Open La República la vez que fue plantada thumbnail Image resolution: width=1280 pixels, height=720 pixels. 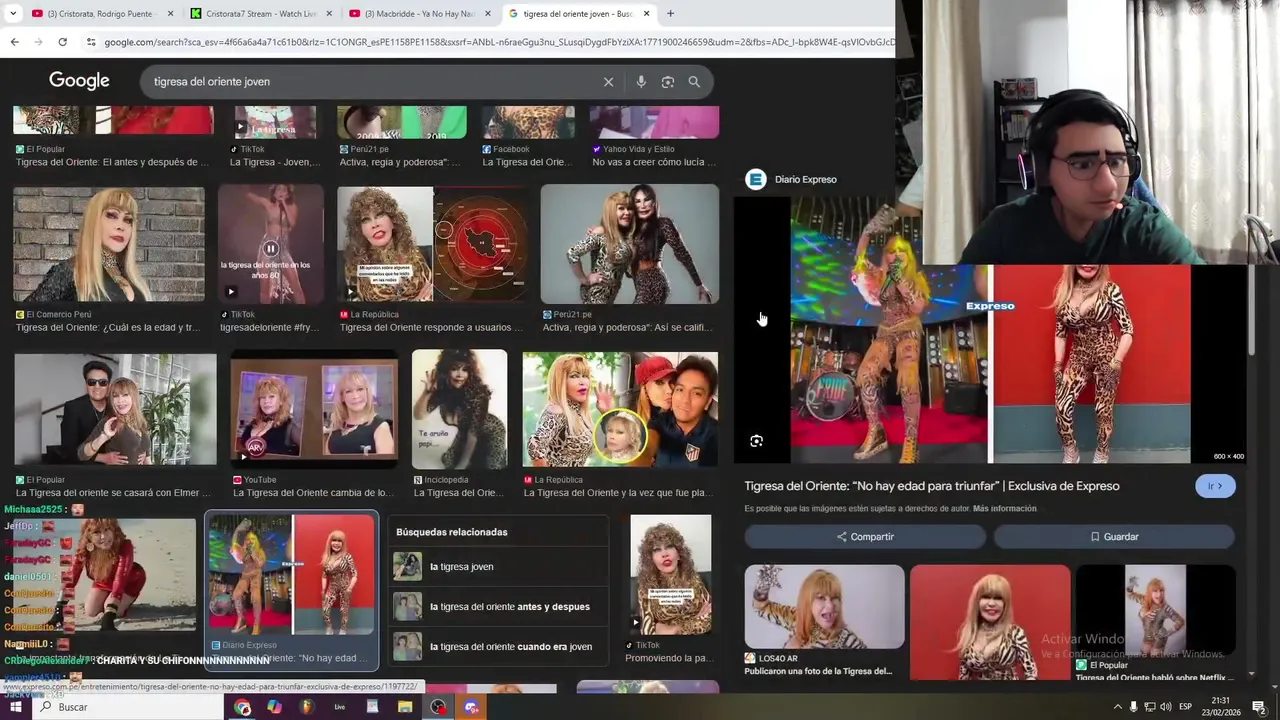(620, 409)
